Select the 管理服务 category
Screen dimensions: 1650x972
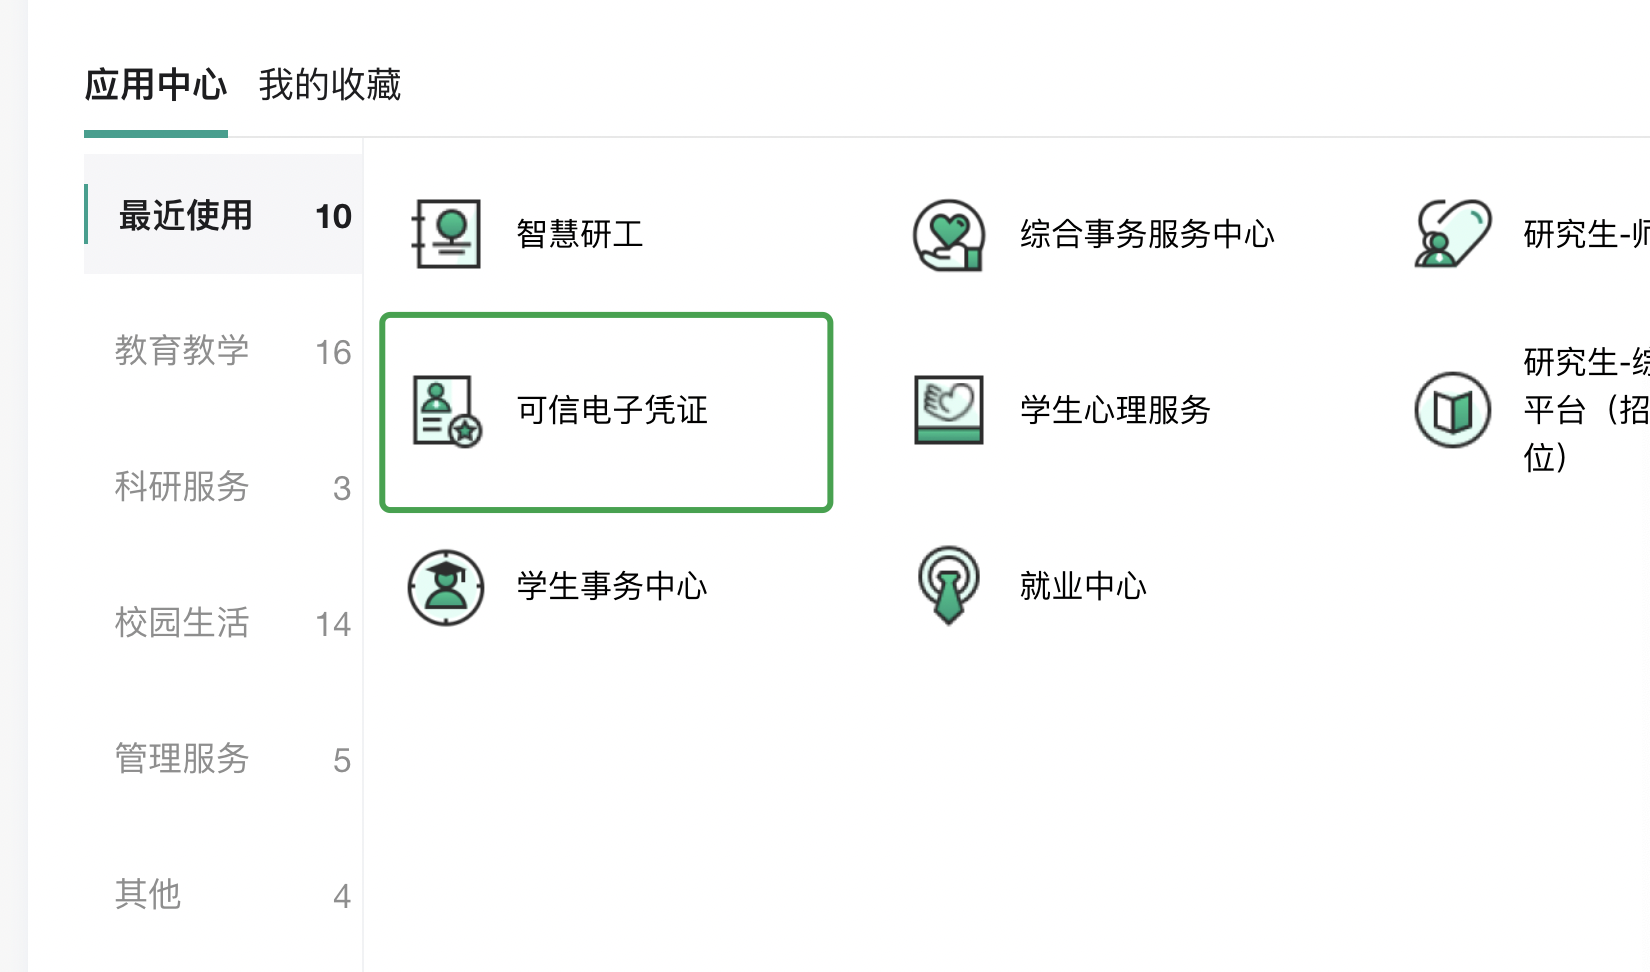[182, 759]
